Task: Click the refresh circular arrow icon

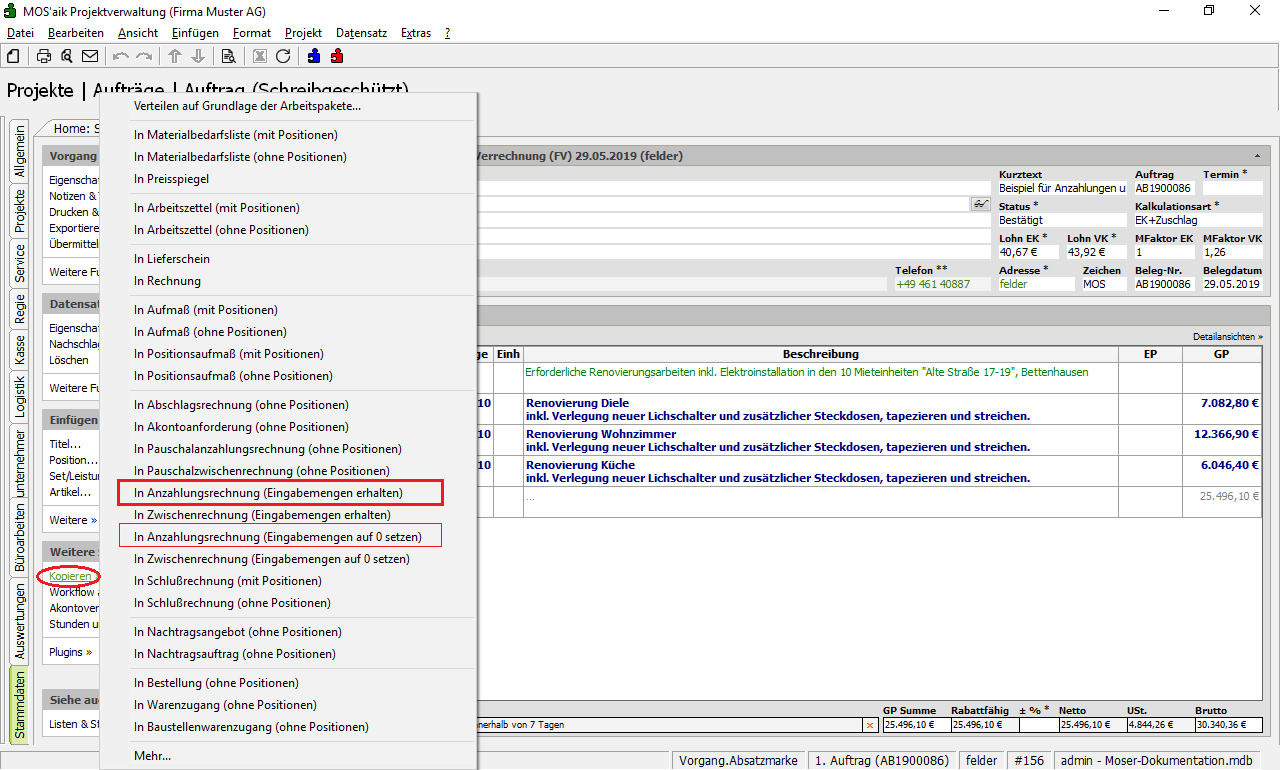Action: tap(283, 56)
